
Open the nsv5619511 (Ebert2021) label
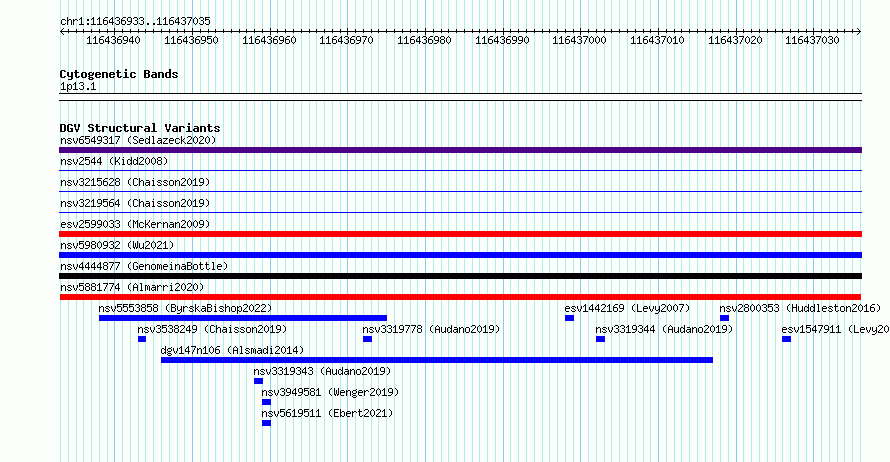click(327, 413)
